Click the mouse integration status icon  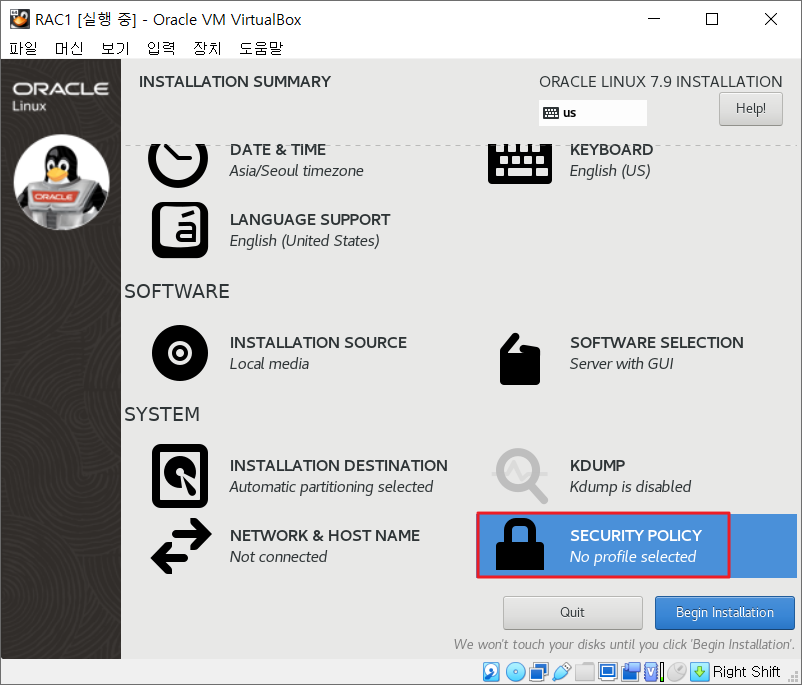(x=677, y=672)
